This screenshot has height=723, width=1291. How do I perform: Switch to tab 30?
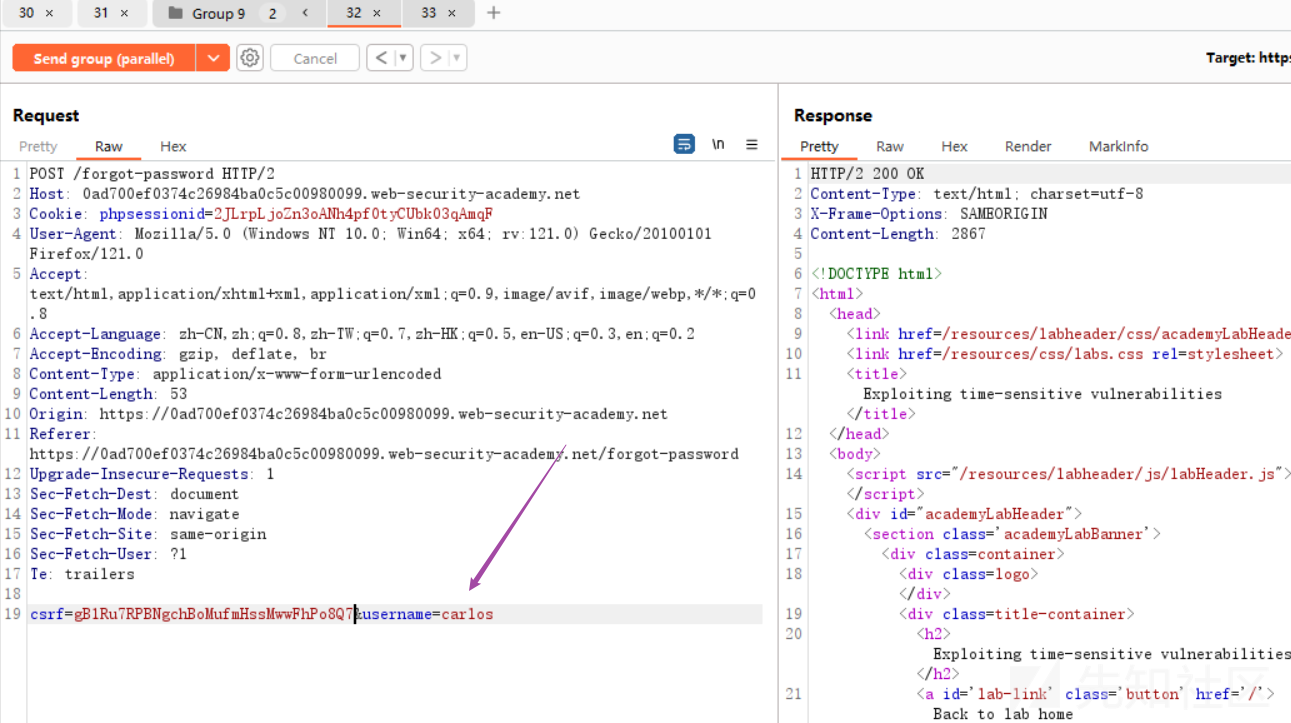pyautogui.click(x=27, y=13)
